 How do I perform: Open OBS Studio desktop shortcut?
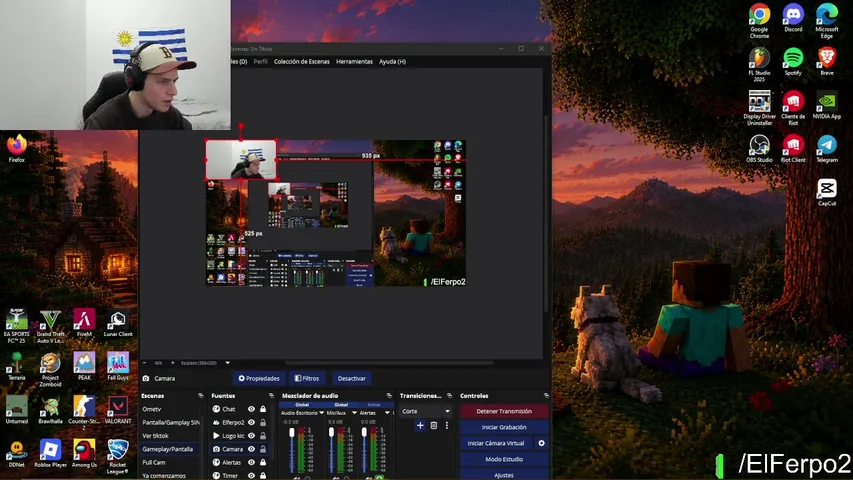(x=759, y=149)
